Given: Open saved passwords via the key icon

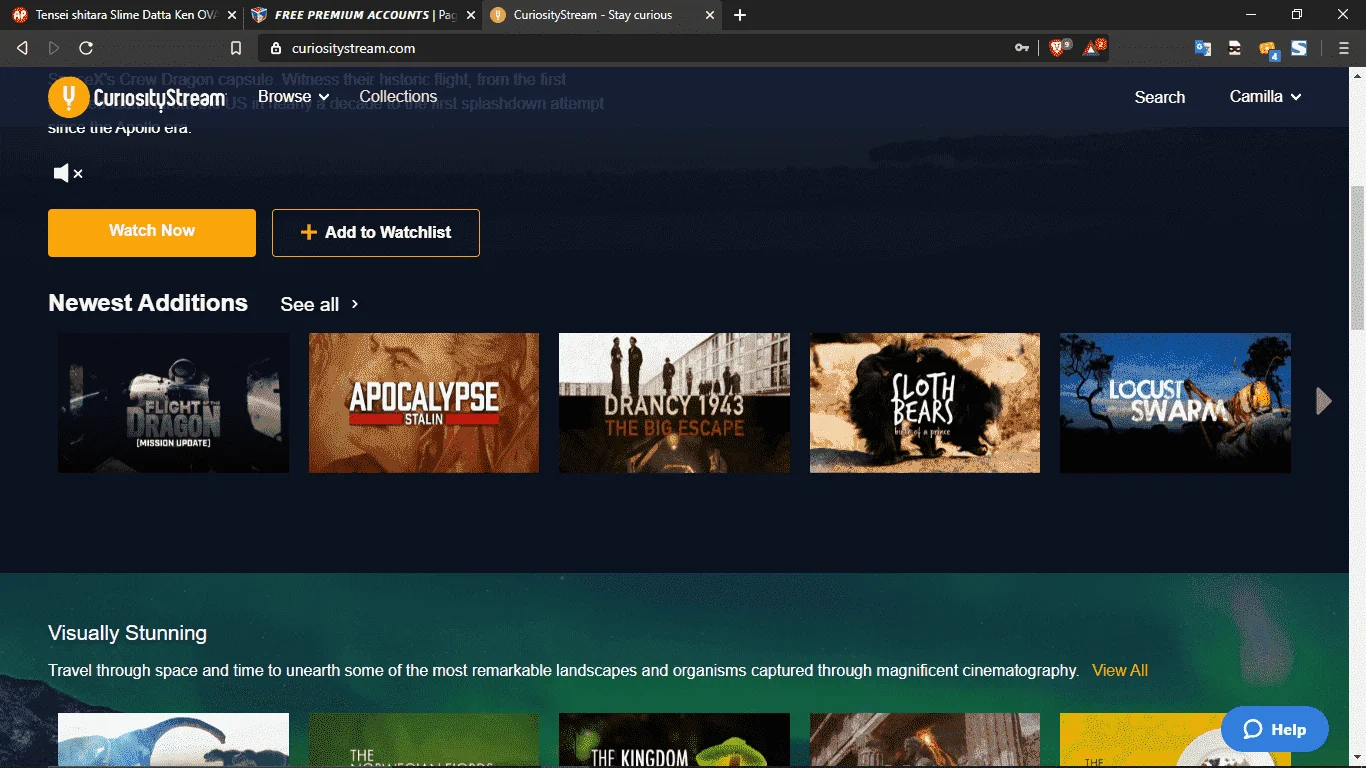Looking at the screenshot, I should point(1022,48).
